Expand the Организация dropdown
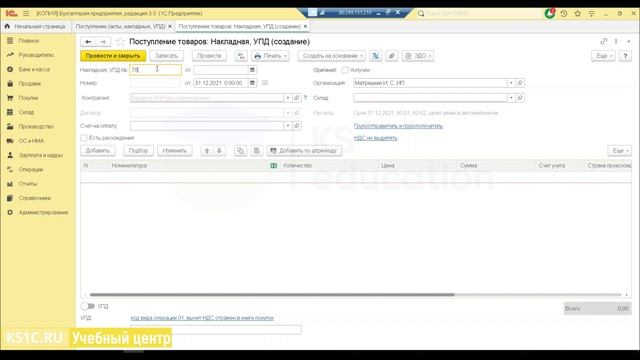The width and height of the screenshot is (640, 360). point(511,83)
